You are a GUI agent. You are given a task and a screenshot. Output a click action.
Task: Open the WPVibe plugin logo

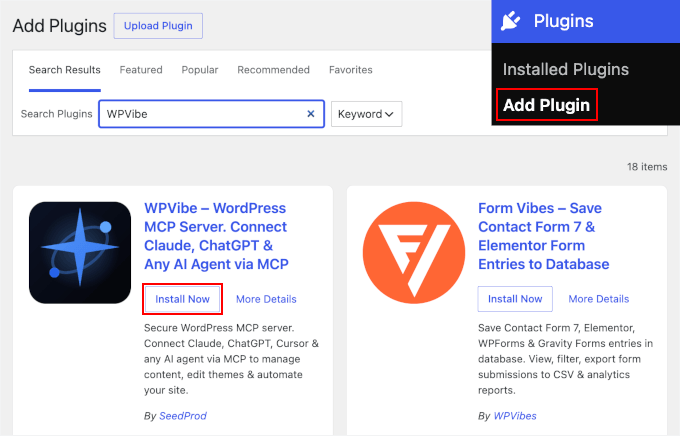80,252
